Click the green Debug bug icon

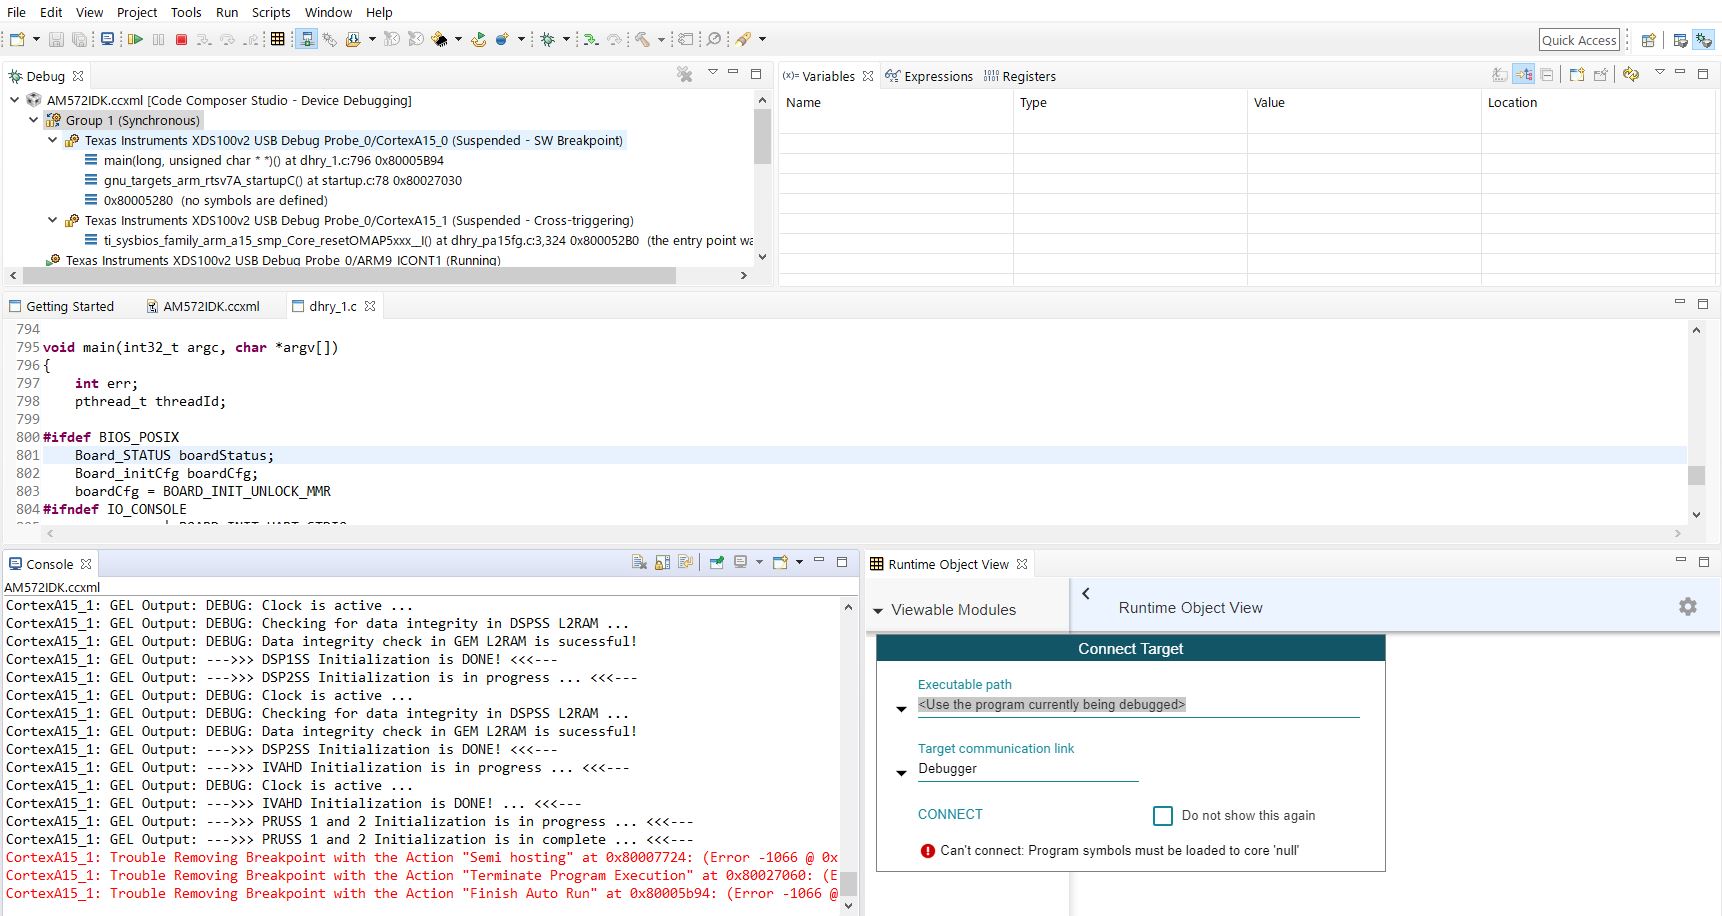point(547,39)
